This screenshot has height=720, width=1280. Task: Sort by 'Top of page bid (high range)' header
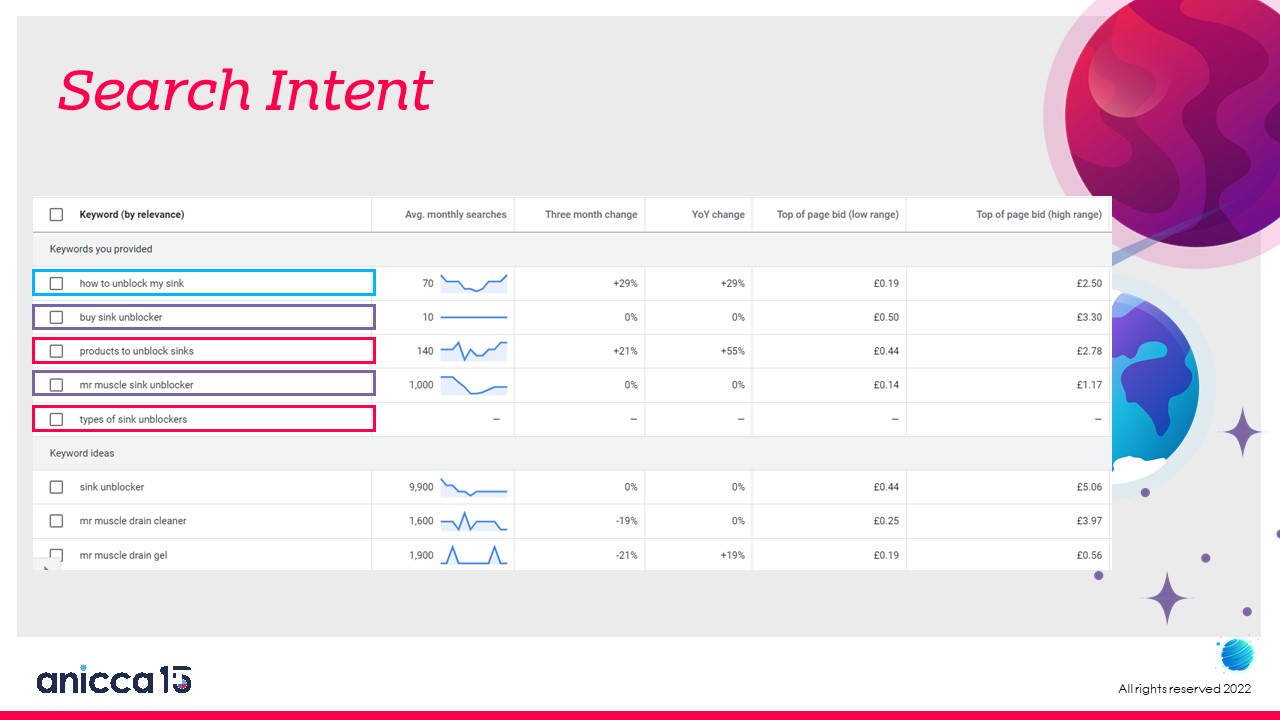pos(1039,215)
